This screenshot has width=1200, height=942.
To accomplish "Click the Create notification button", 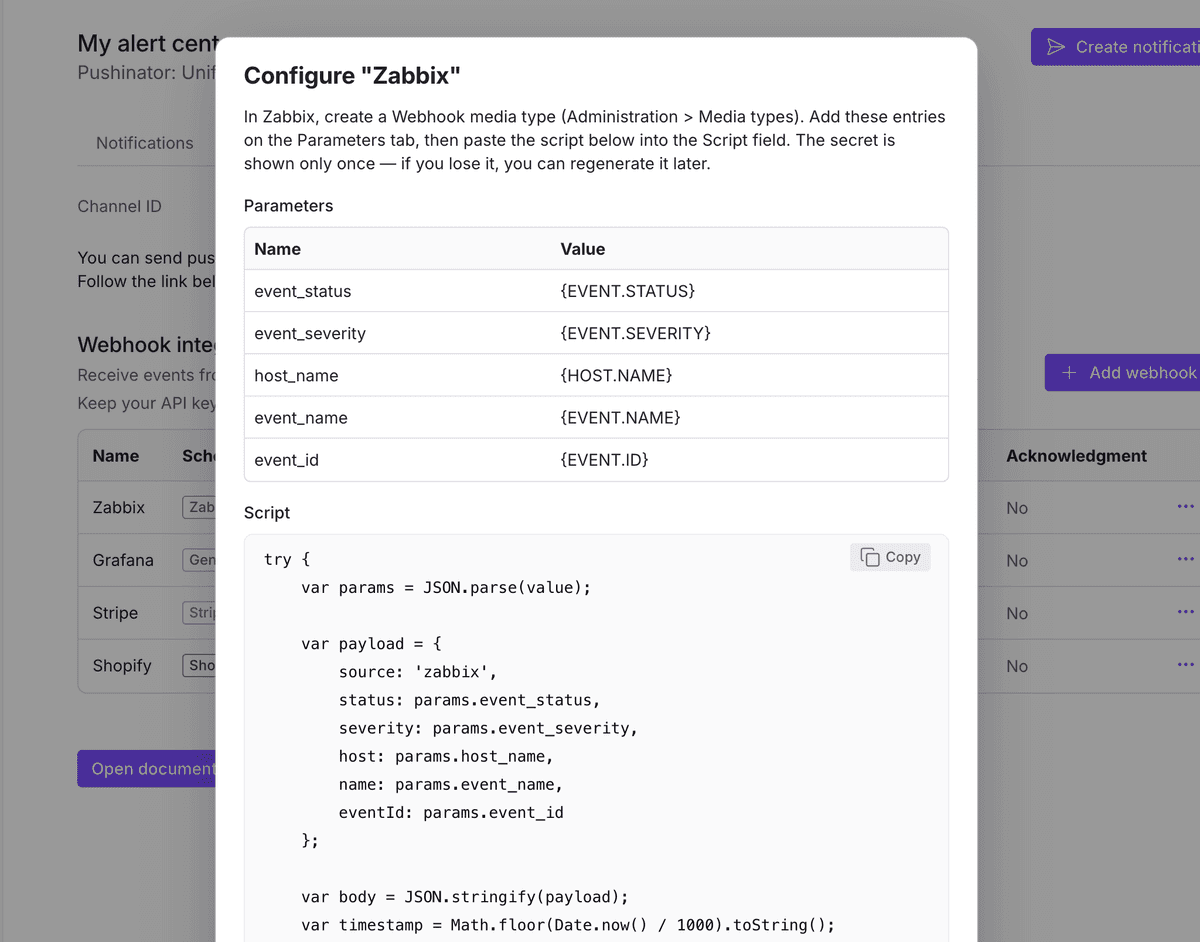I will [x=1115, y=47].
